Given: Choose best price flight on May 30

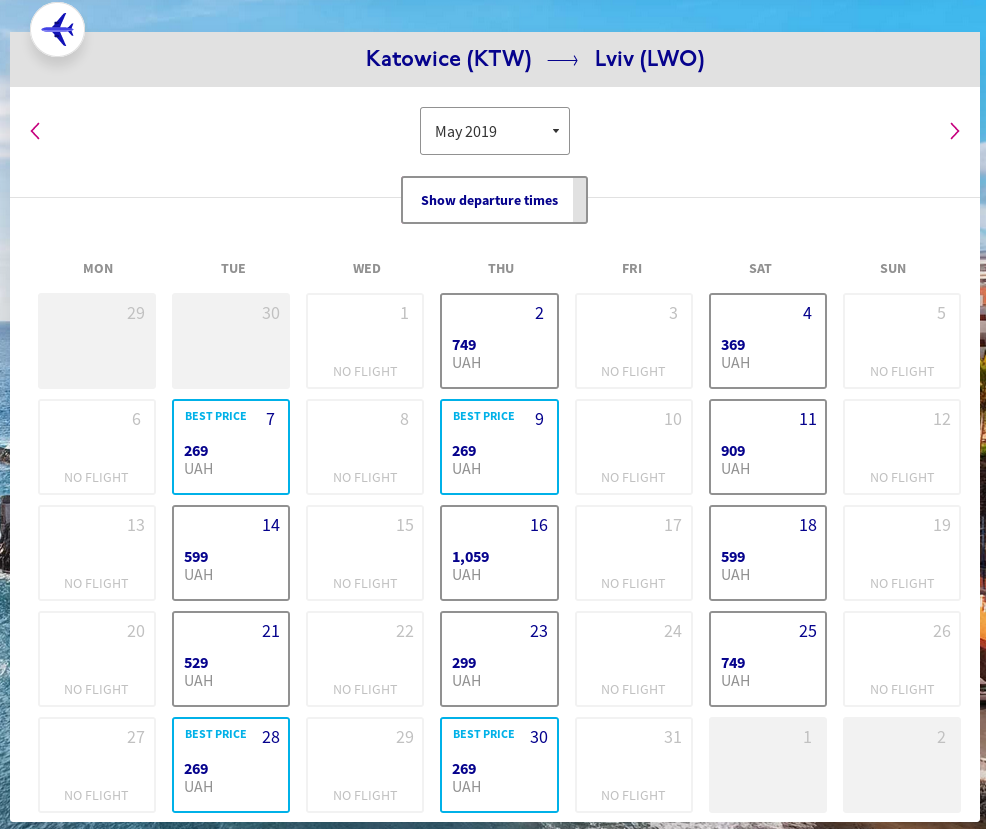Looking at the screenshot, I should (x=499, y=765).
